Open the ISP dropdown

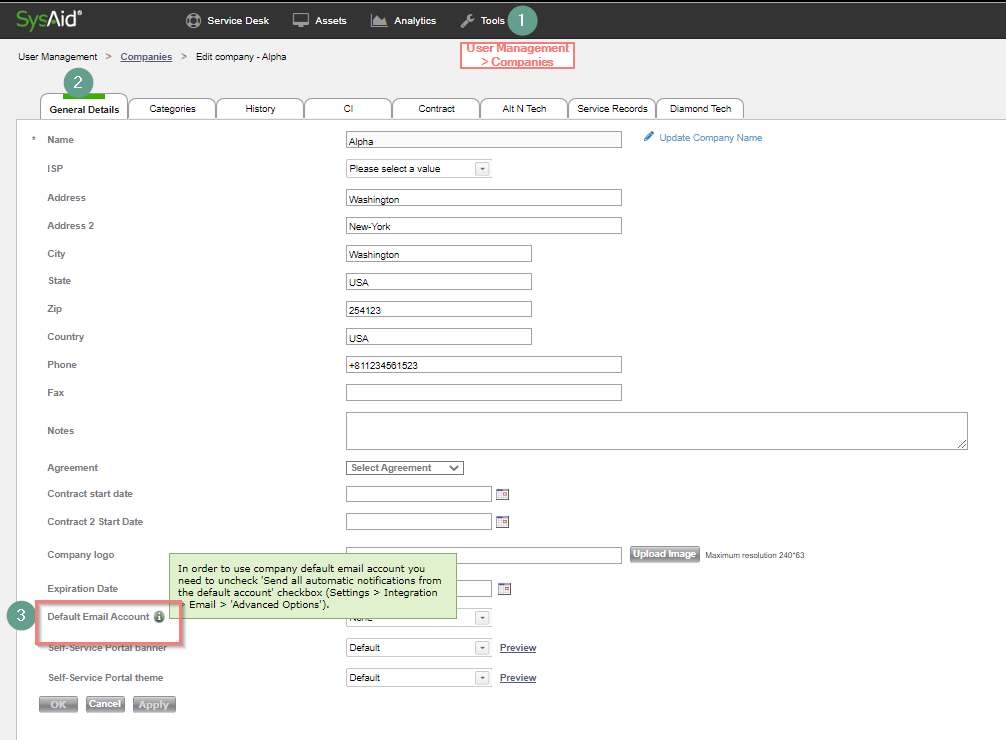[418, 169]
